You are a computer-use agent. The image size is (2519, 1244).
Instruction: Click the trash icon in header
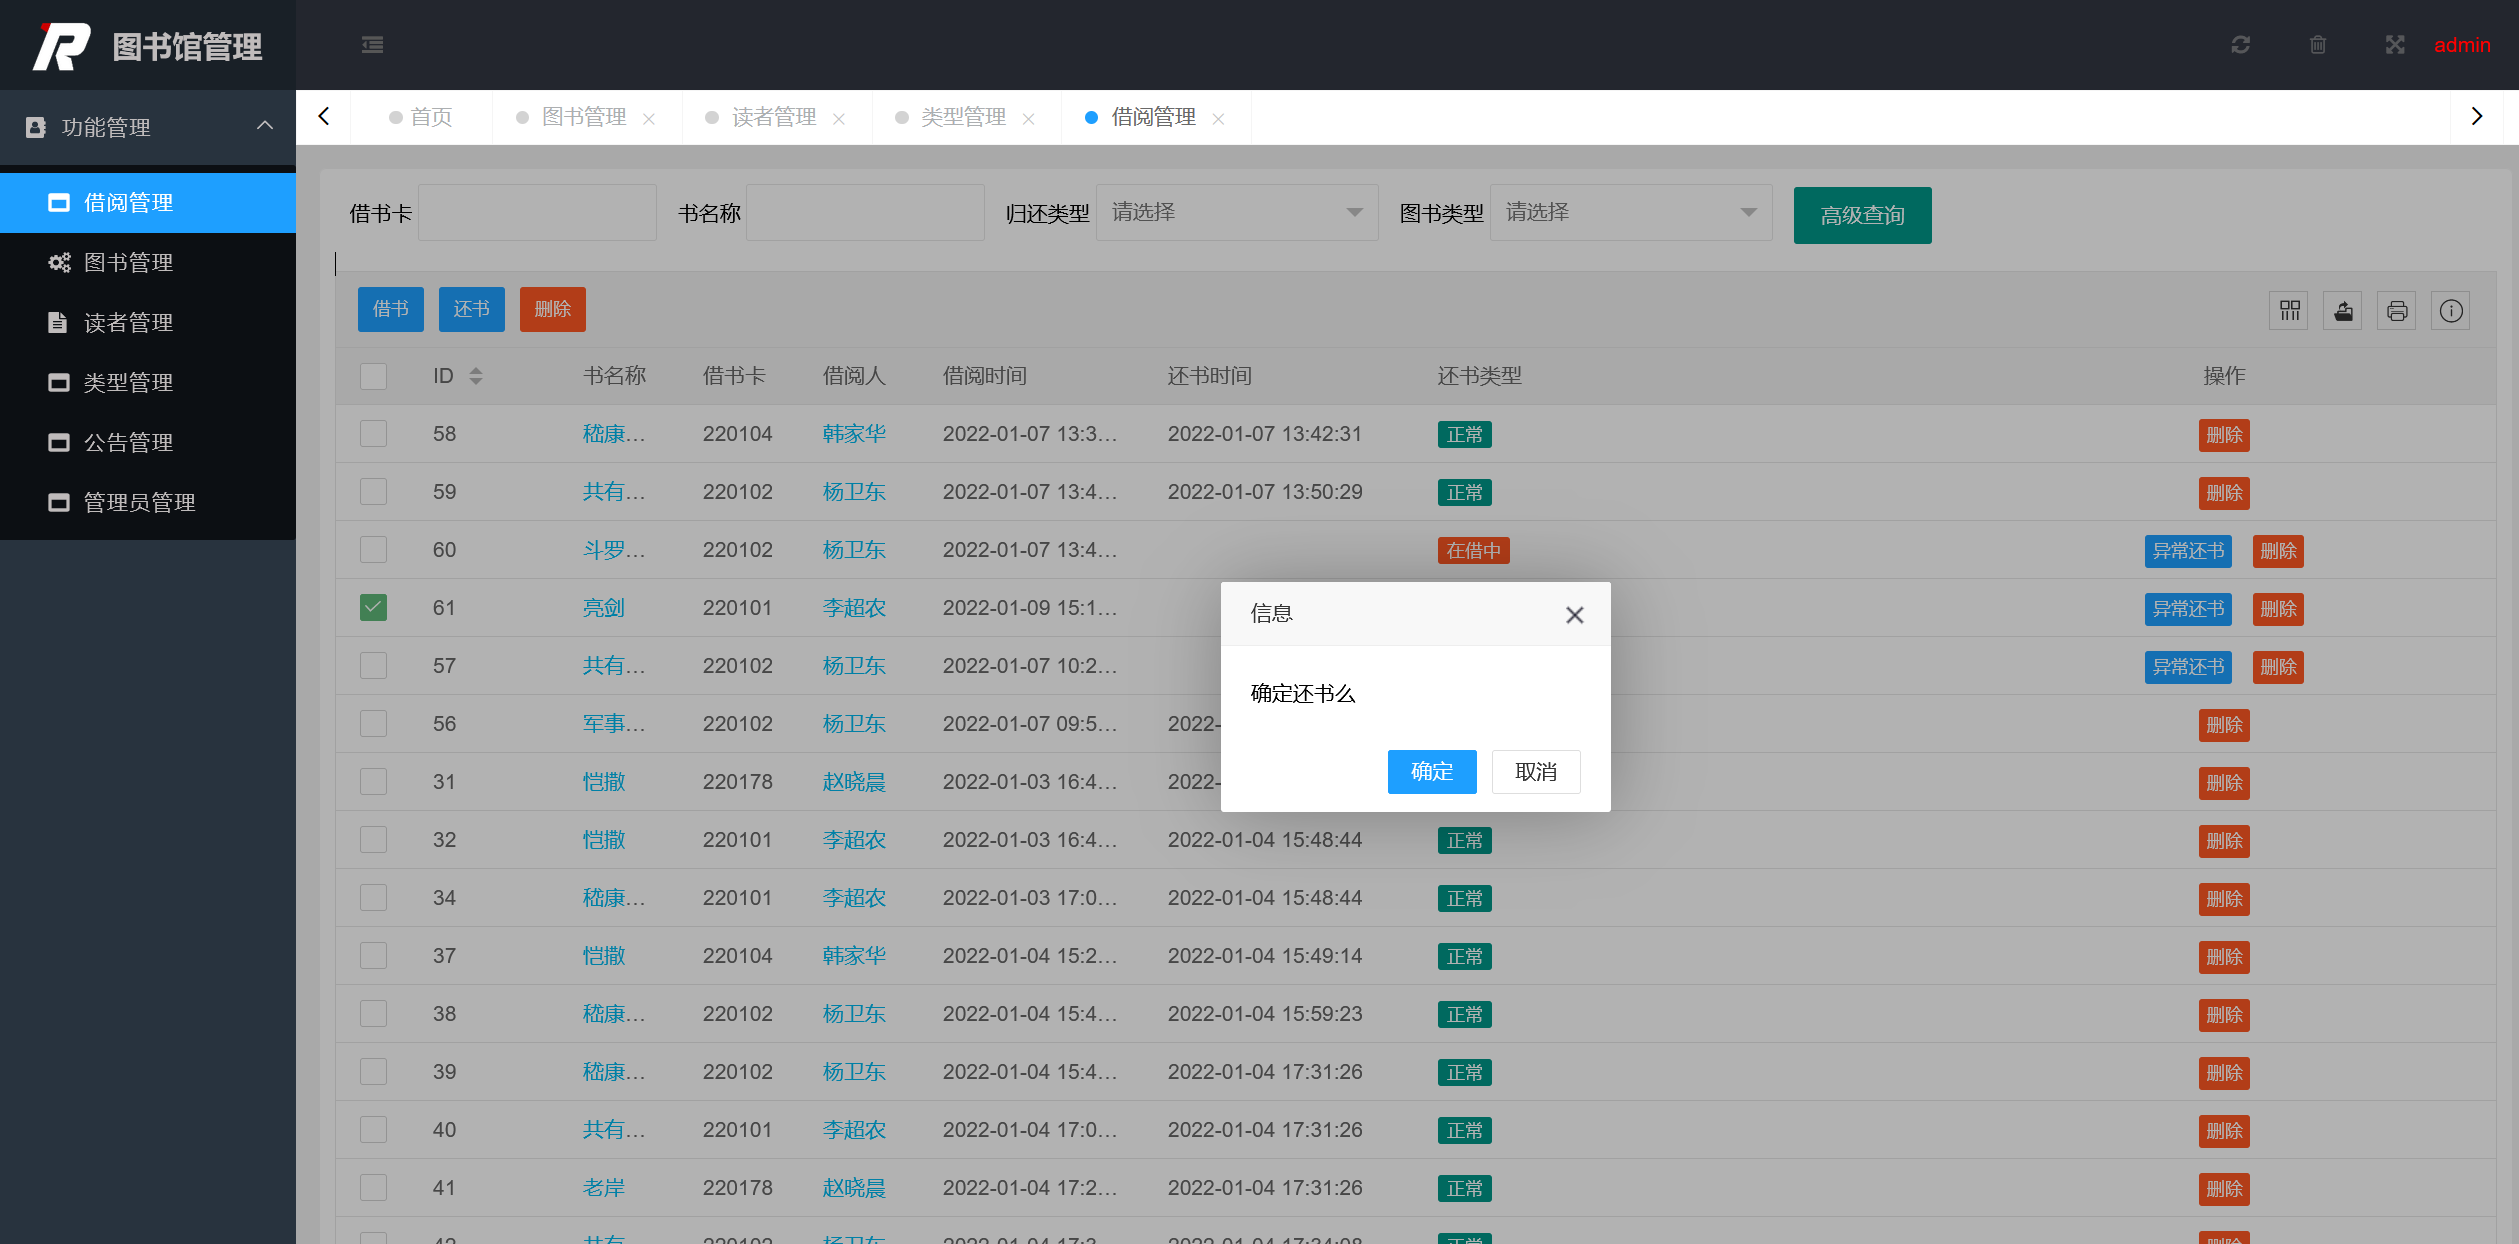tap(2317, 45)
